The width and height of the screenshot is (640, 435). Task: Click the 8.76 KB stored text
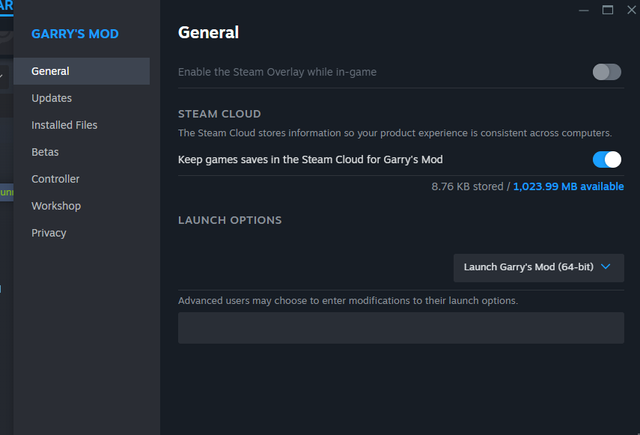coord(467,186)
